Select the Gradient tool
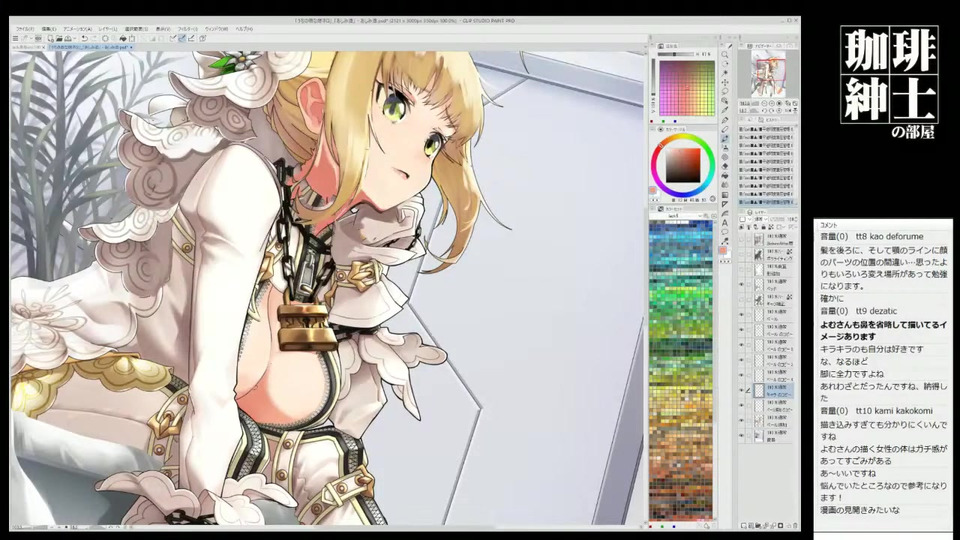The height and width of the screenshot is (540, 960). click(x=725, y=195)
